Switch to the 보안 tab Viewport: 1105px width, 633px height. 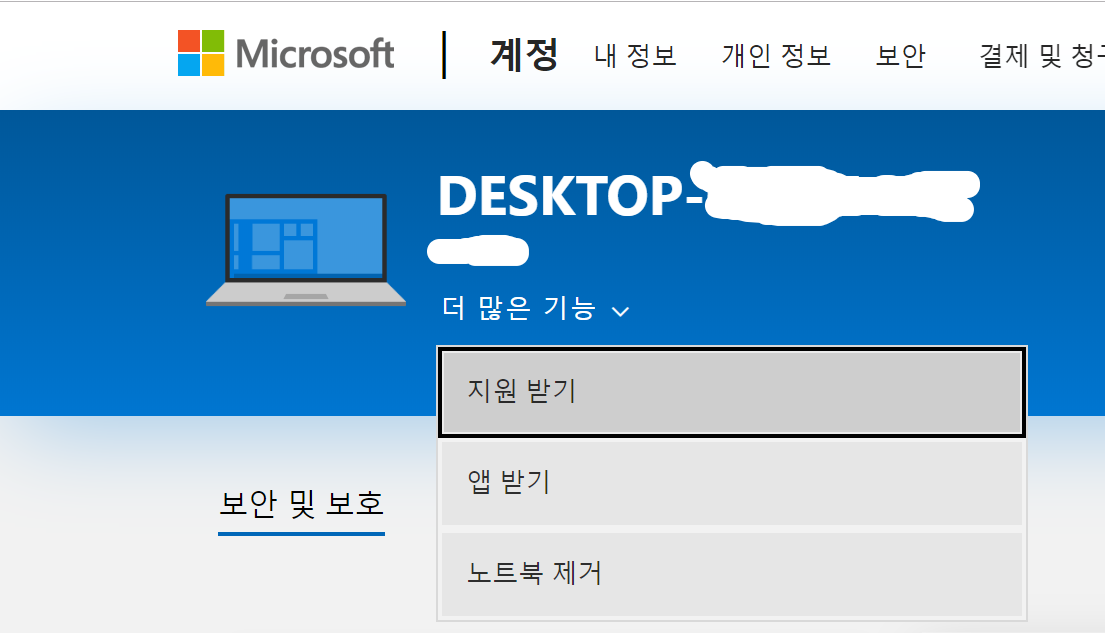click(900, 56)
